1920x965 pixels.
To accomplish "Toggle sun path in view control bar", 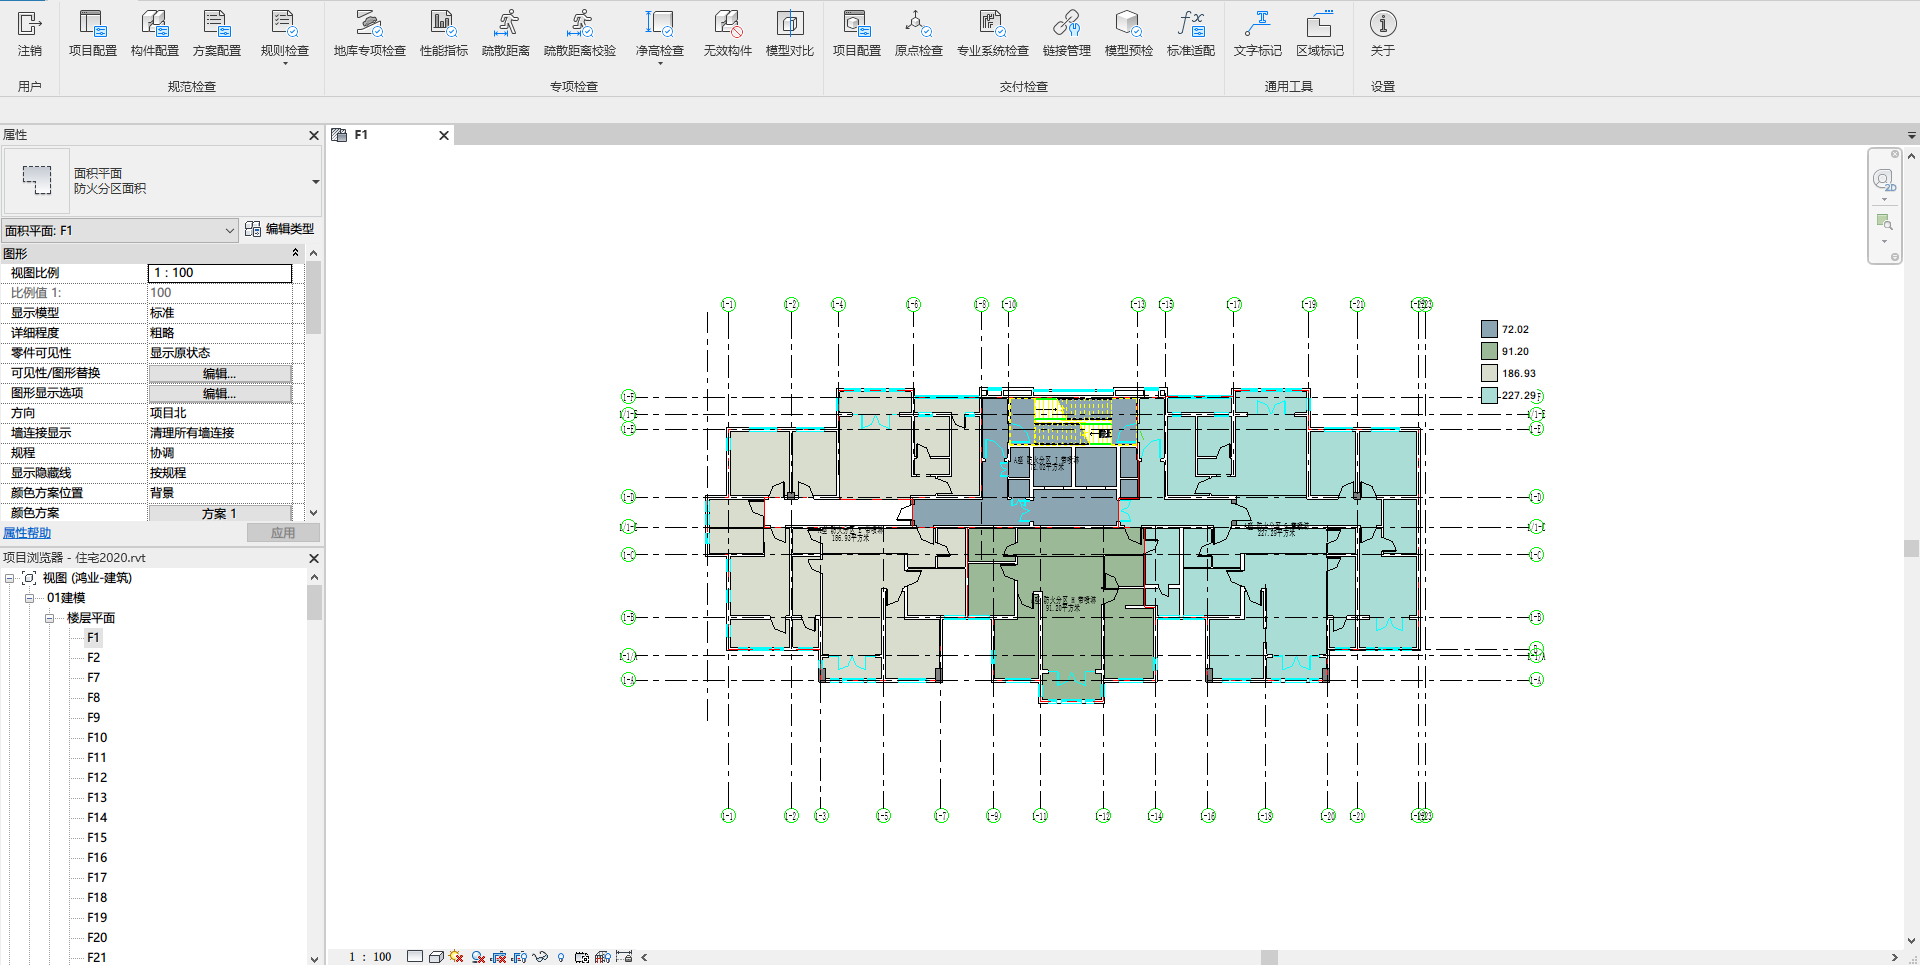I will tap(456, 957).
